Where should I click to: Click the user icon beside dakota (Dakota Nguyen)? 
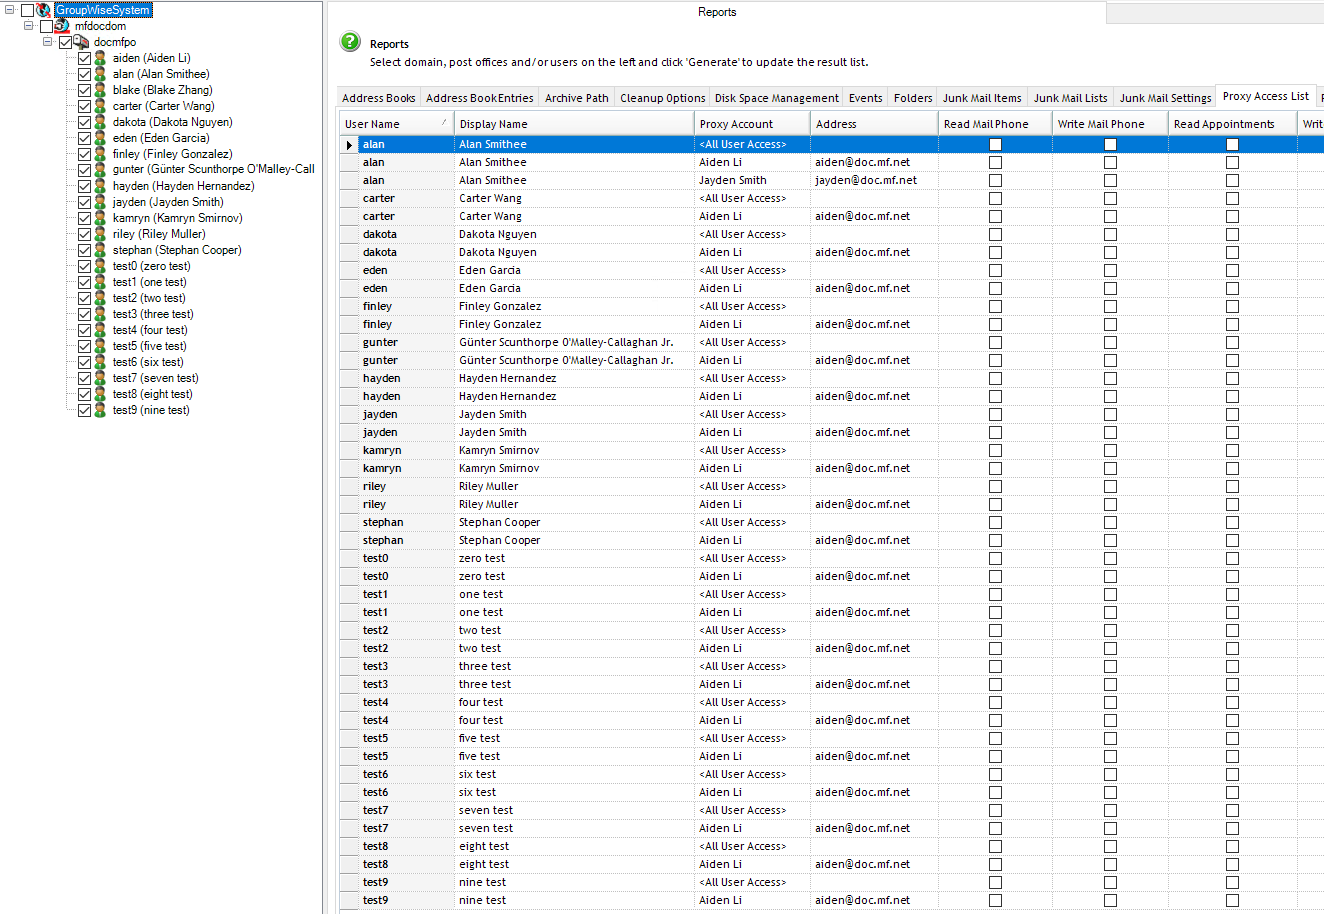click(x=100, y=122)
